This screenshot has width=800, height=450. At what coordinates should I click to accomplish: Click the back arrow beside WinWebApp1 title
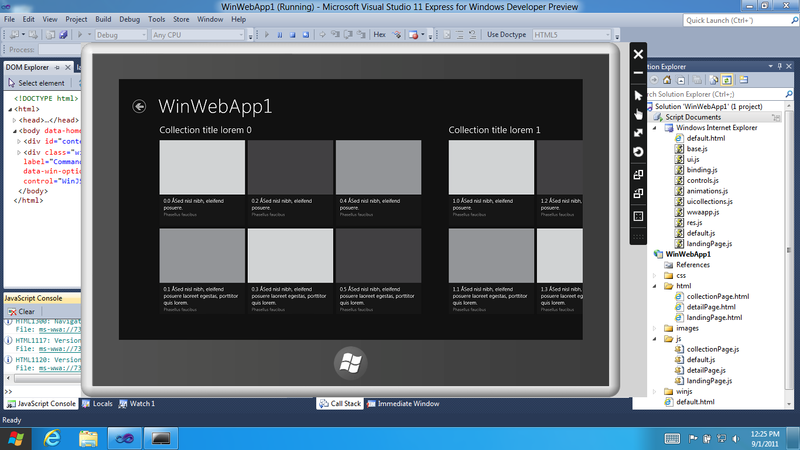click(139, 106)
